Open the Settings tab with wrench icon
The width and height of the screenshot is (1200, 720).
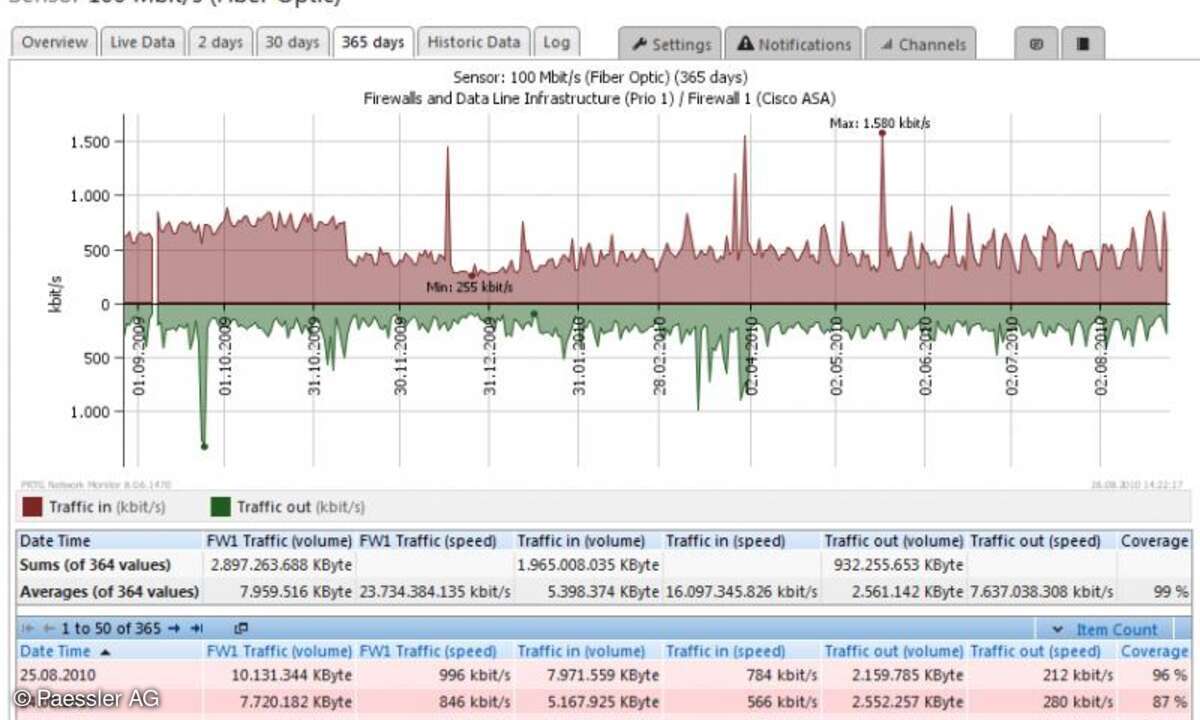click(x=670, y=44)
